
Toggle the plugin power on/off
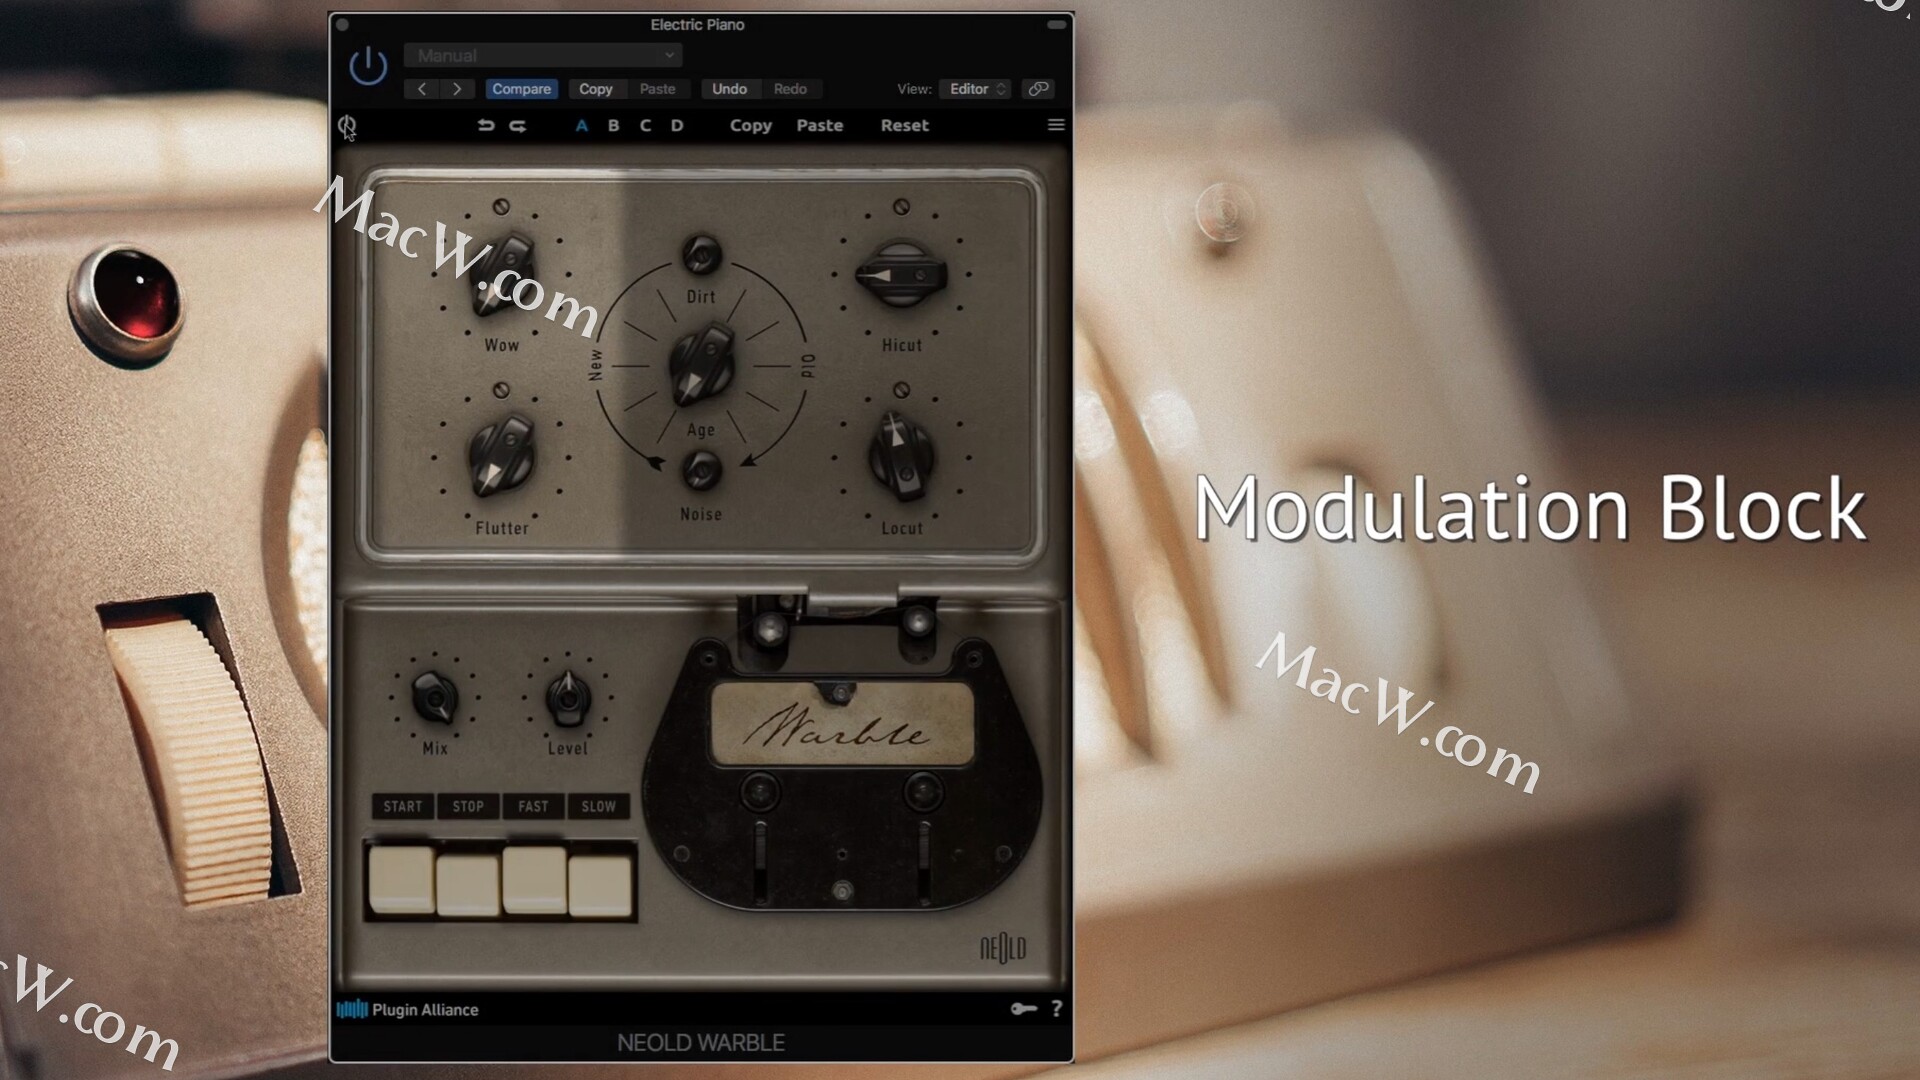click(x=368, y=66)
